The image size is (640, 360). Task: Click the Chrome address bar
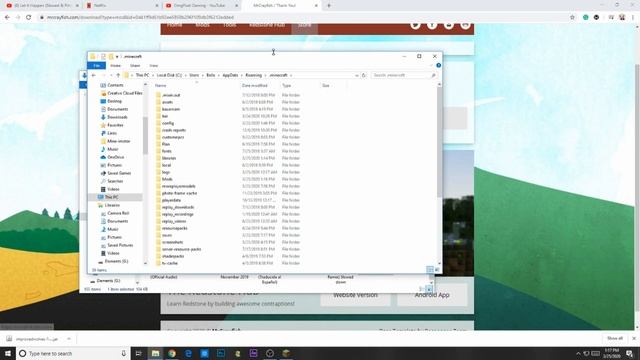(x=302, y=17)
